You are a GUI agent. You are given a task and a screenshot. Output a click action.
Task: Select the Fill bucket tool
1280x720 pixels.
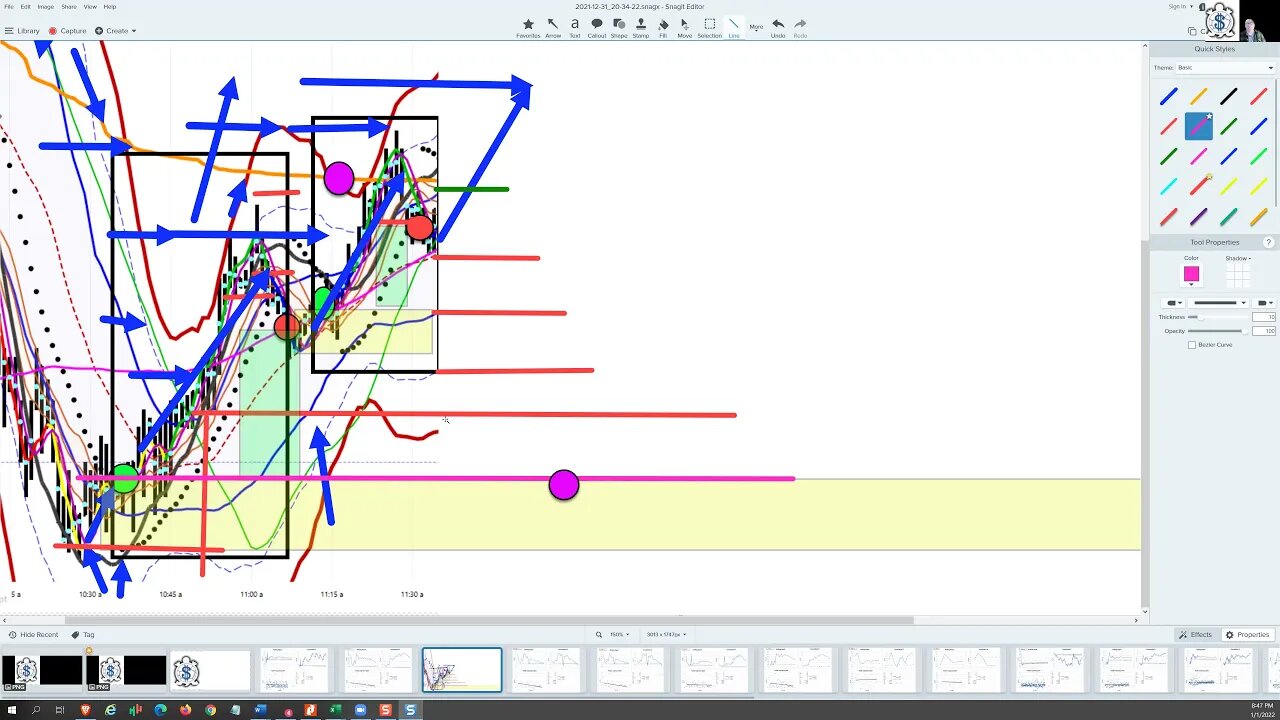[x=663, y=28]
